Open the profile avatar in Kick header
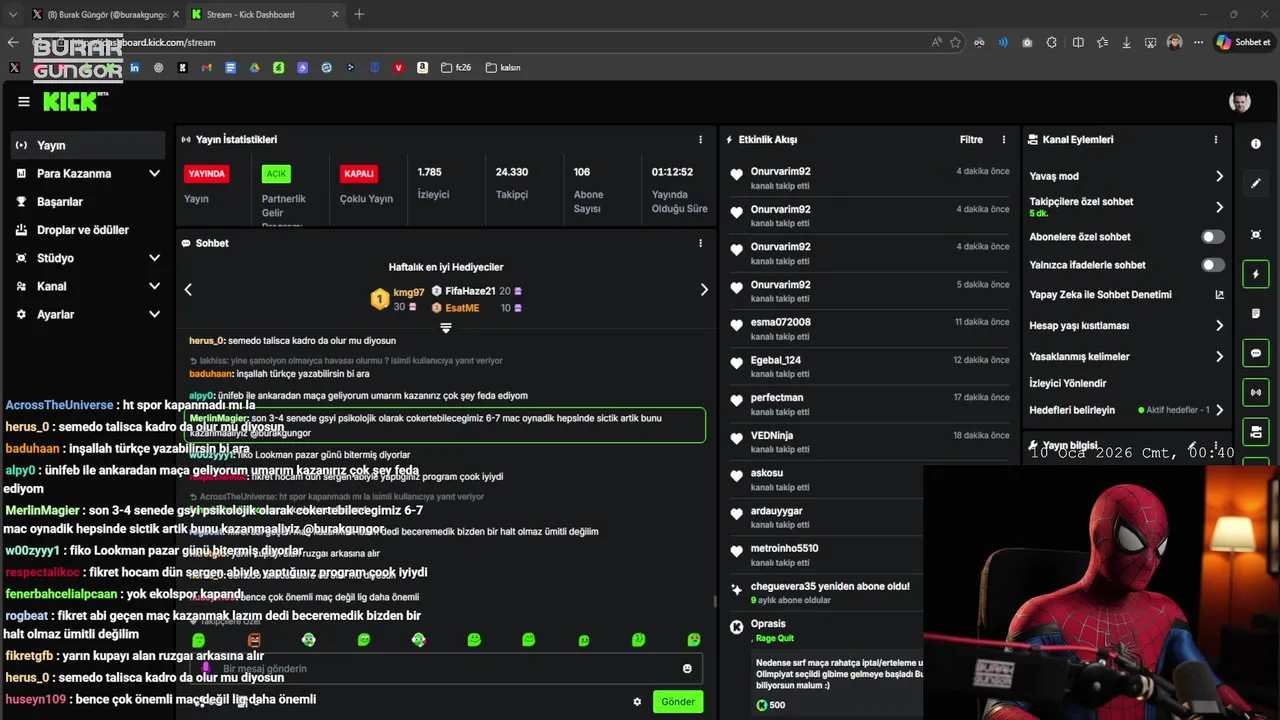 click(x=1239, y=102)
